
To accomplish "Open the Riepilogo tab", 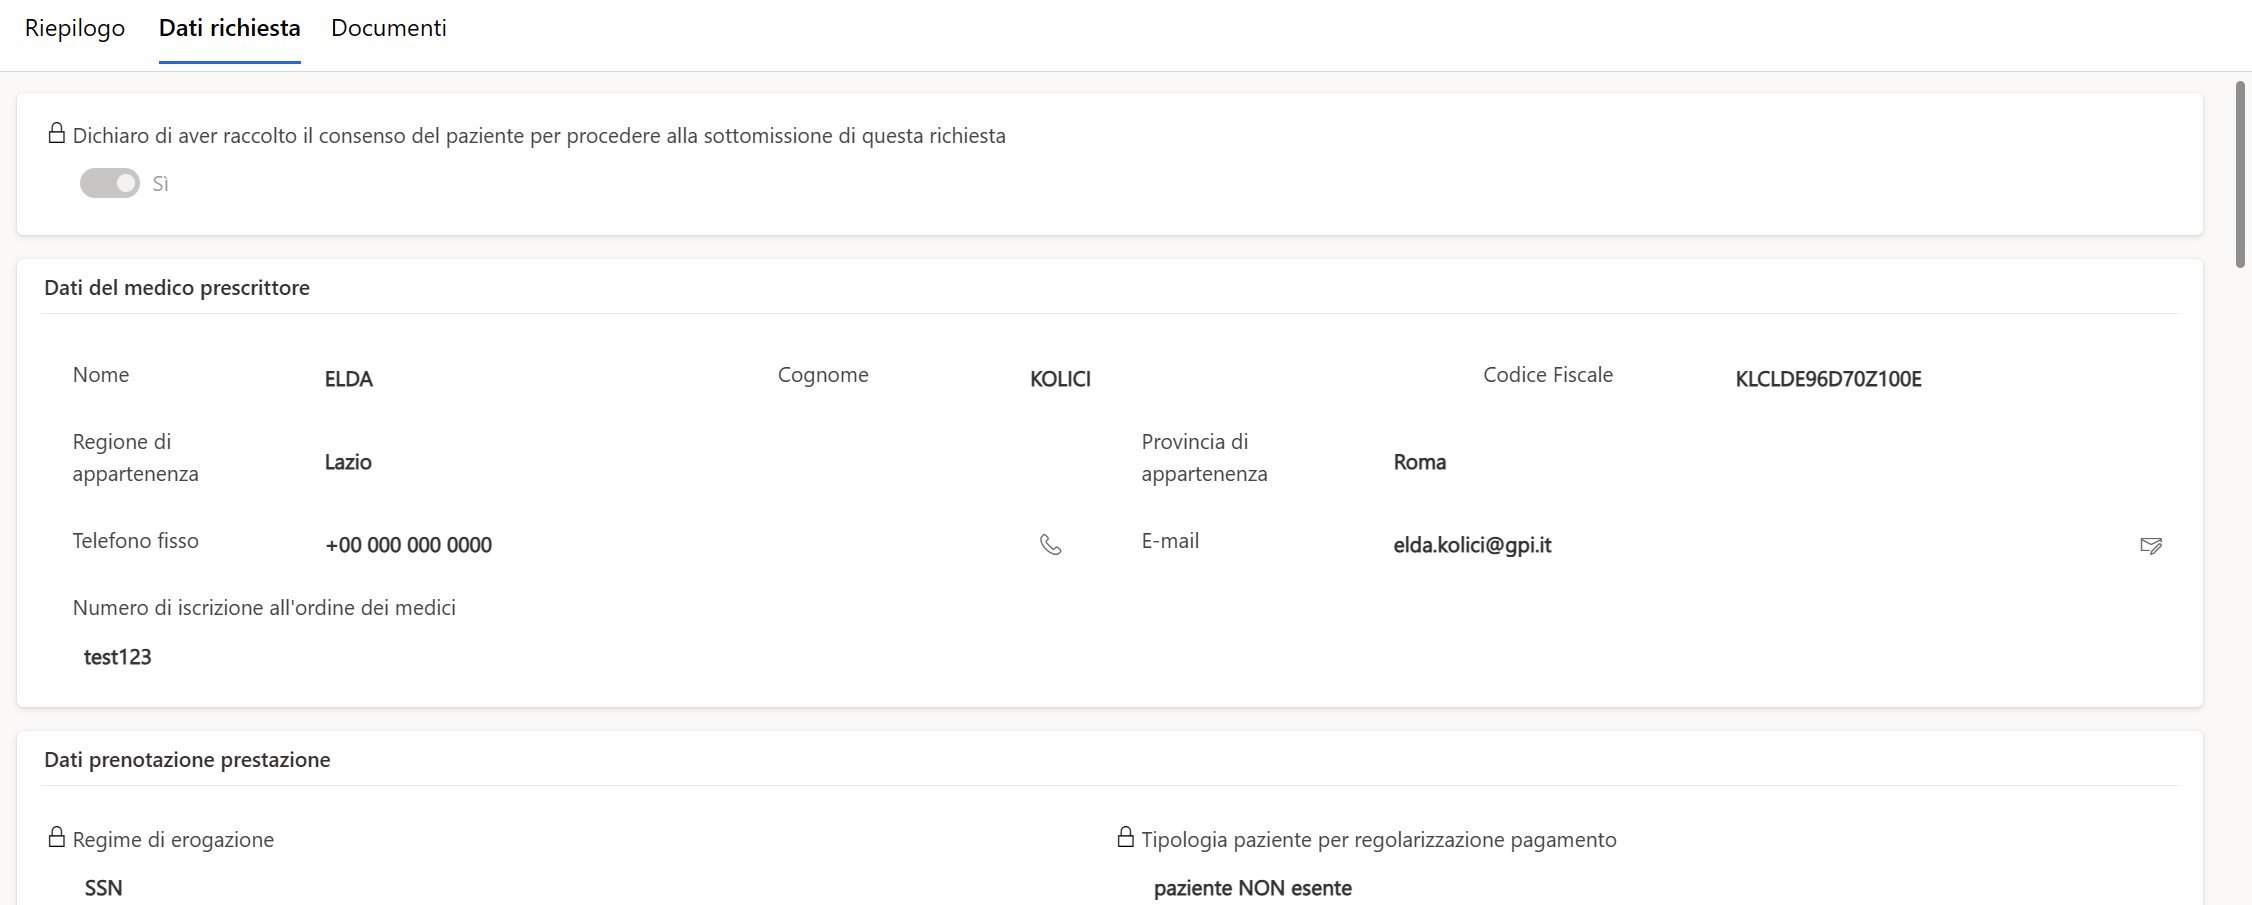I will (x=75, y=28).
